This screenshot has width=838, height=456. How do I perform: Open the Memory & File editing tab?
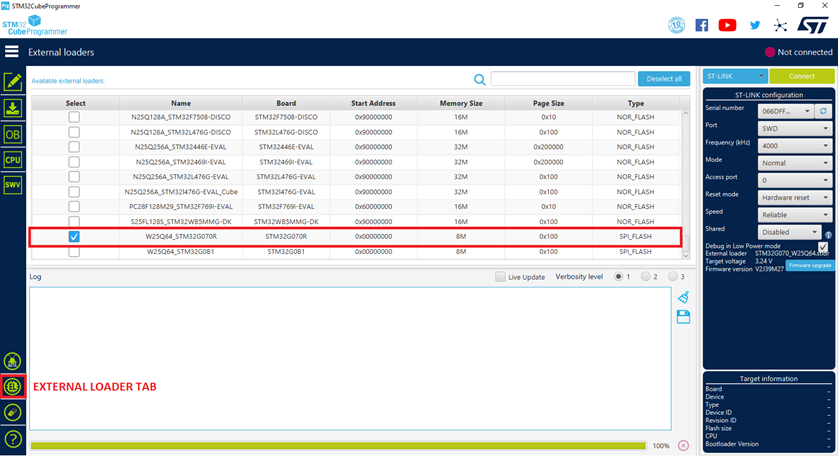coord(13,82)
